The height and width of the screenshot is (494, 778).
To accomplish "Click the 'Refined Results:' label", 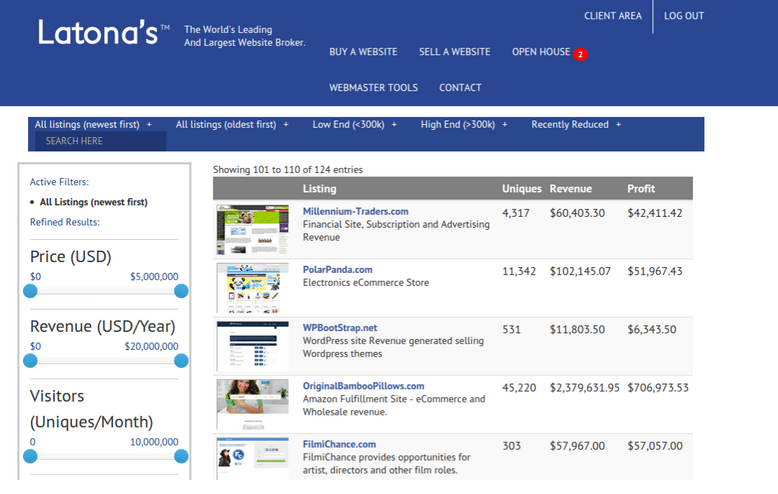I will [65, 222].
